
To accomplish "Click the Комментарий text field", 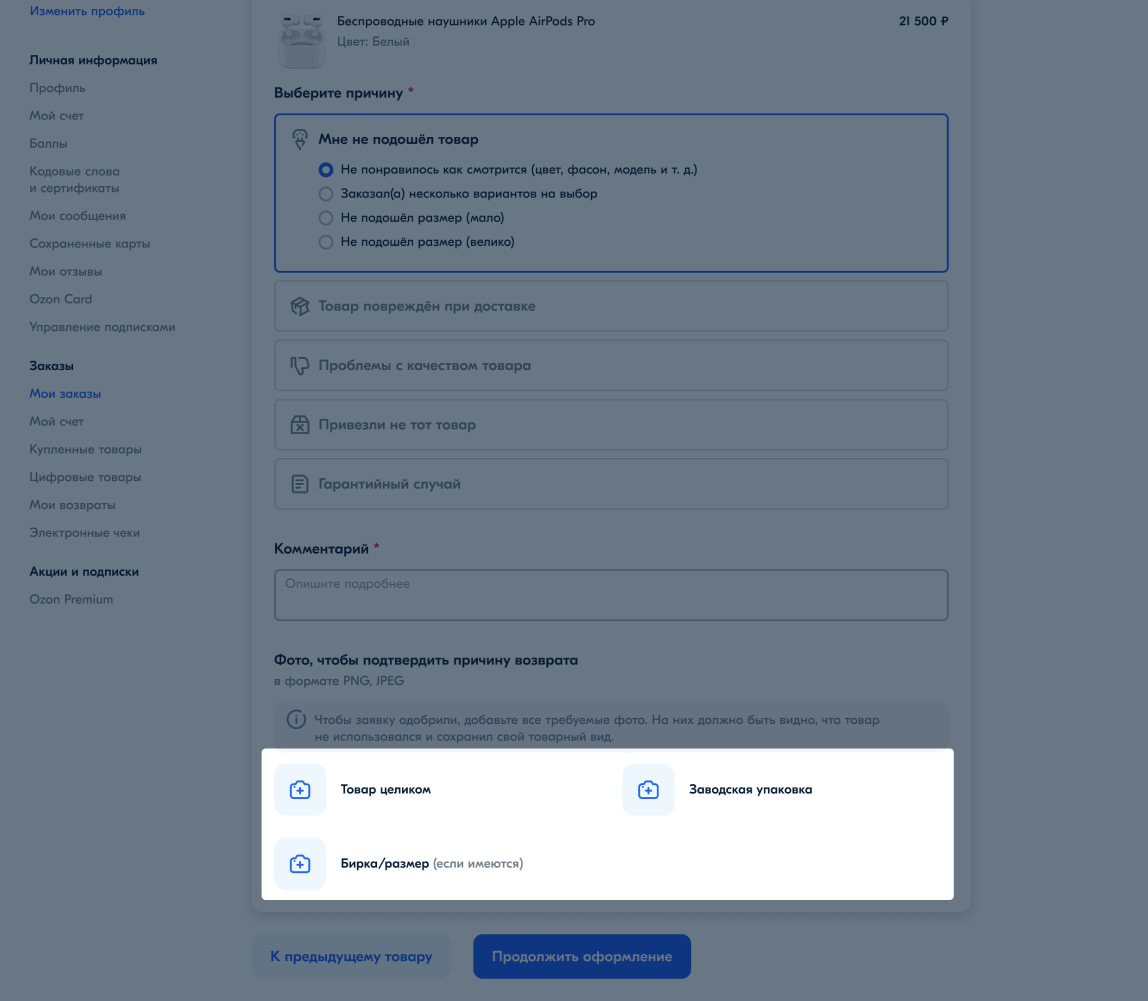I will click(611, 595).
